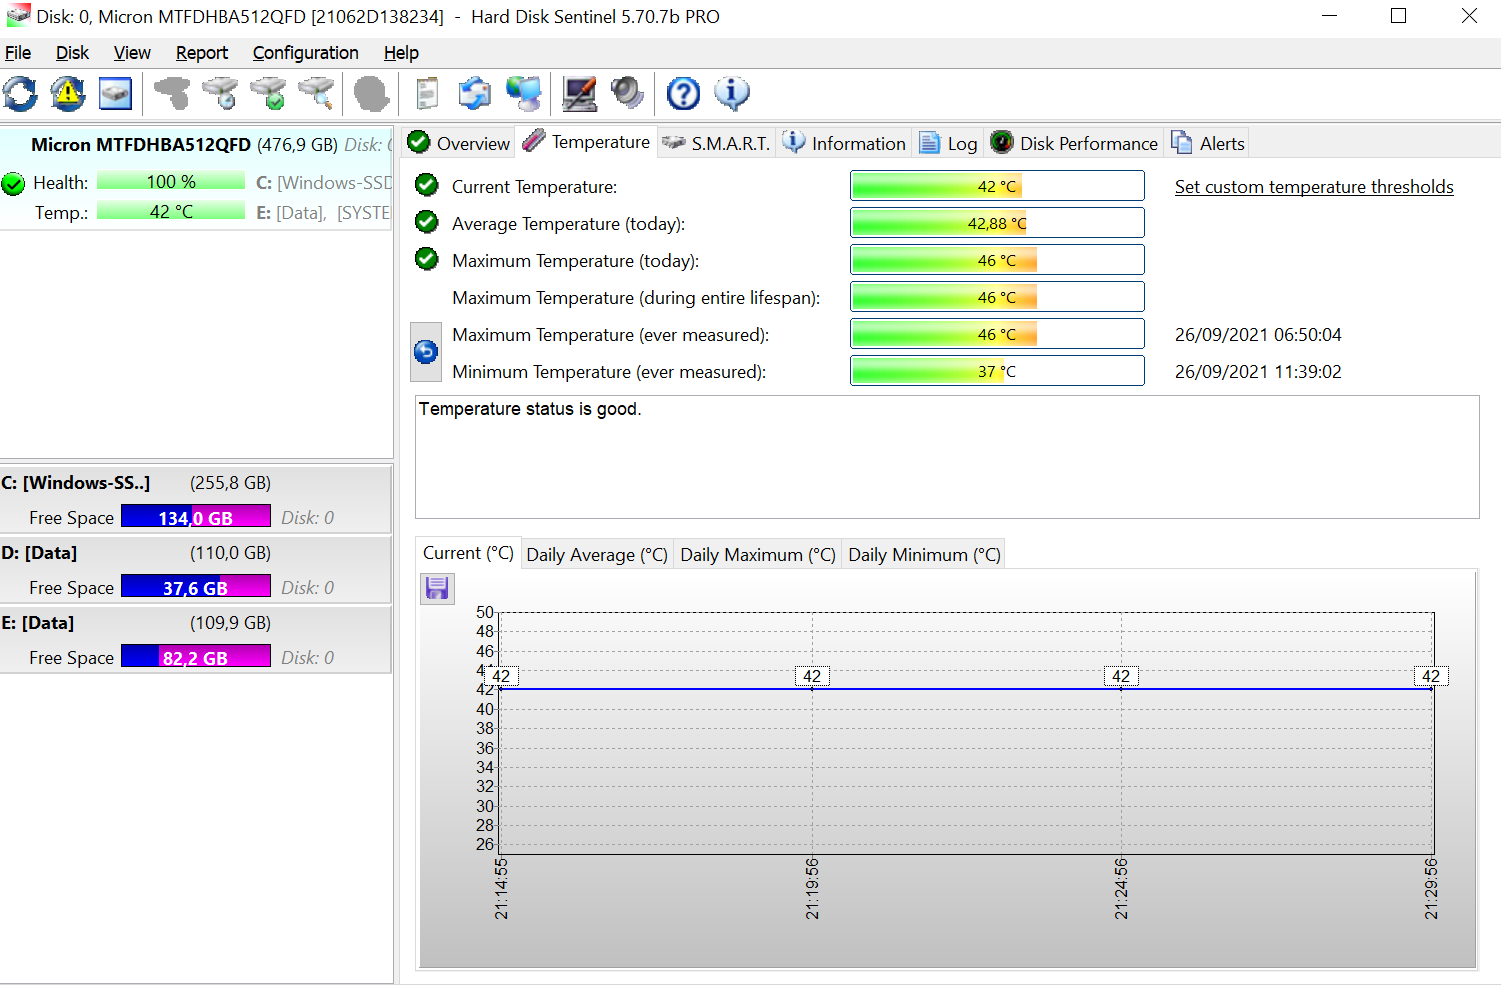Screen dimensions: 1501x985
Task: Show the Daily Minimum (°C) graph
Action: coord(924,555)
